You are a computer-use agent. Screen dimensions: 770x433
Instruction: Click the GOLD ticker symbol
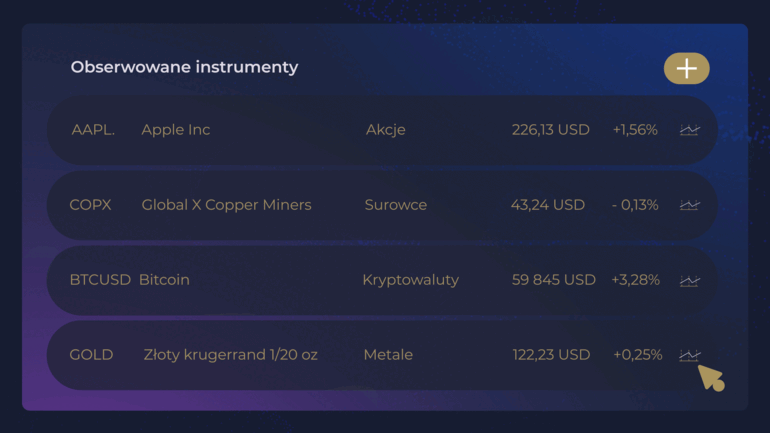coord(91,355)
